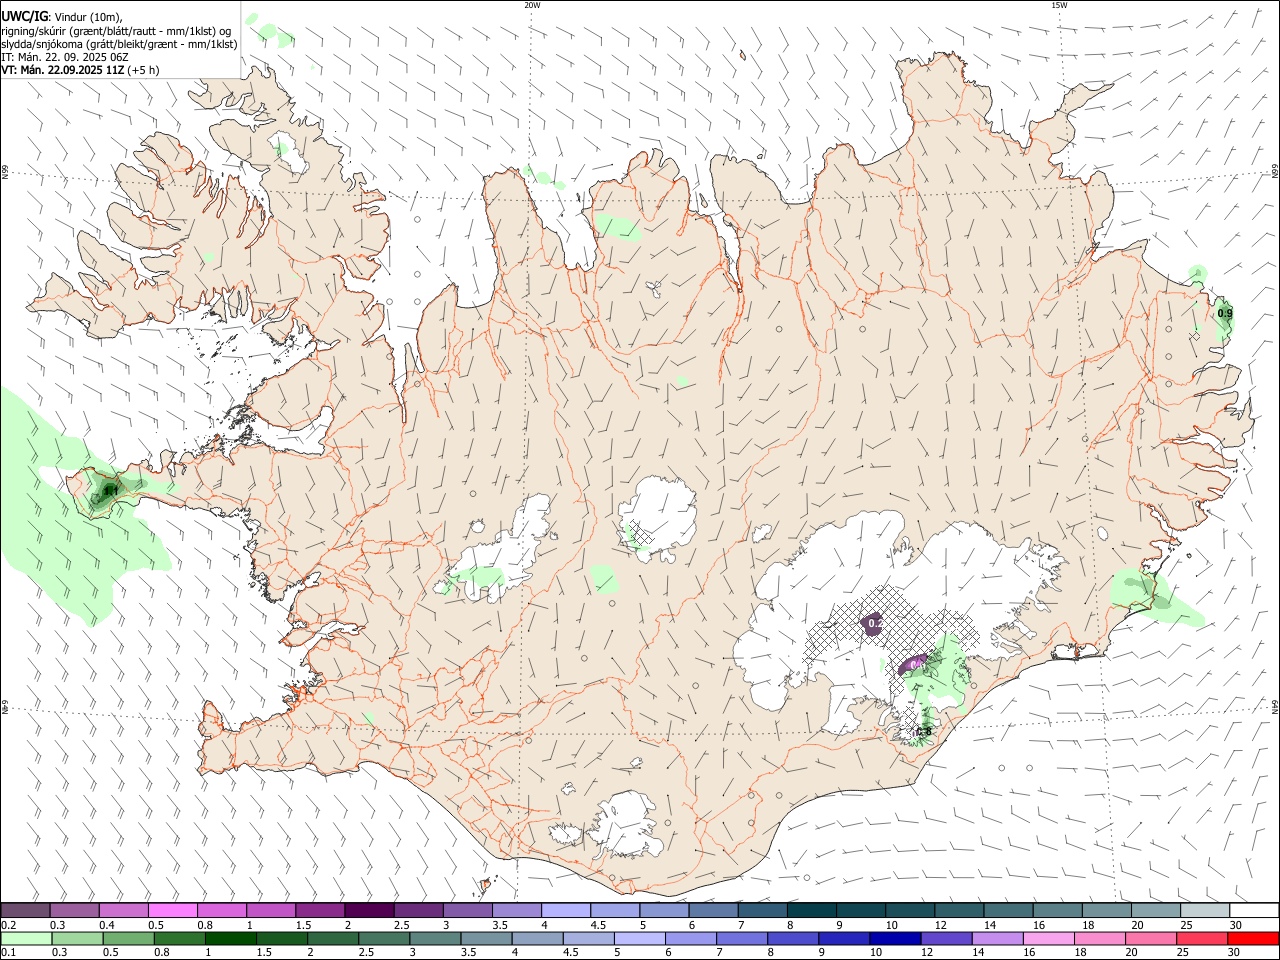The image size is (1280, 960).
Task: Select the 0.3 mauve swatch in upper legend row
Action: pos(75,910)
